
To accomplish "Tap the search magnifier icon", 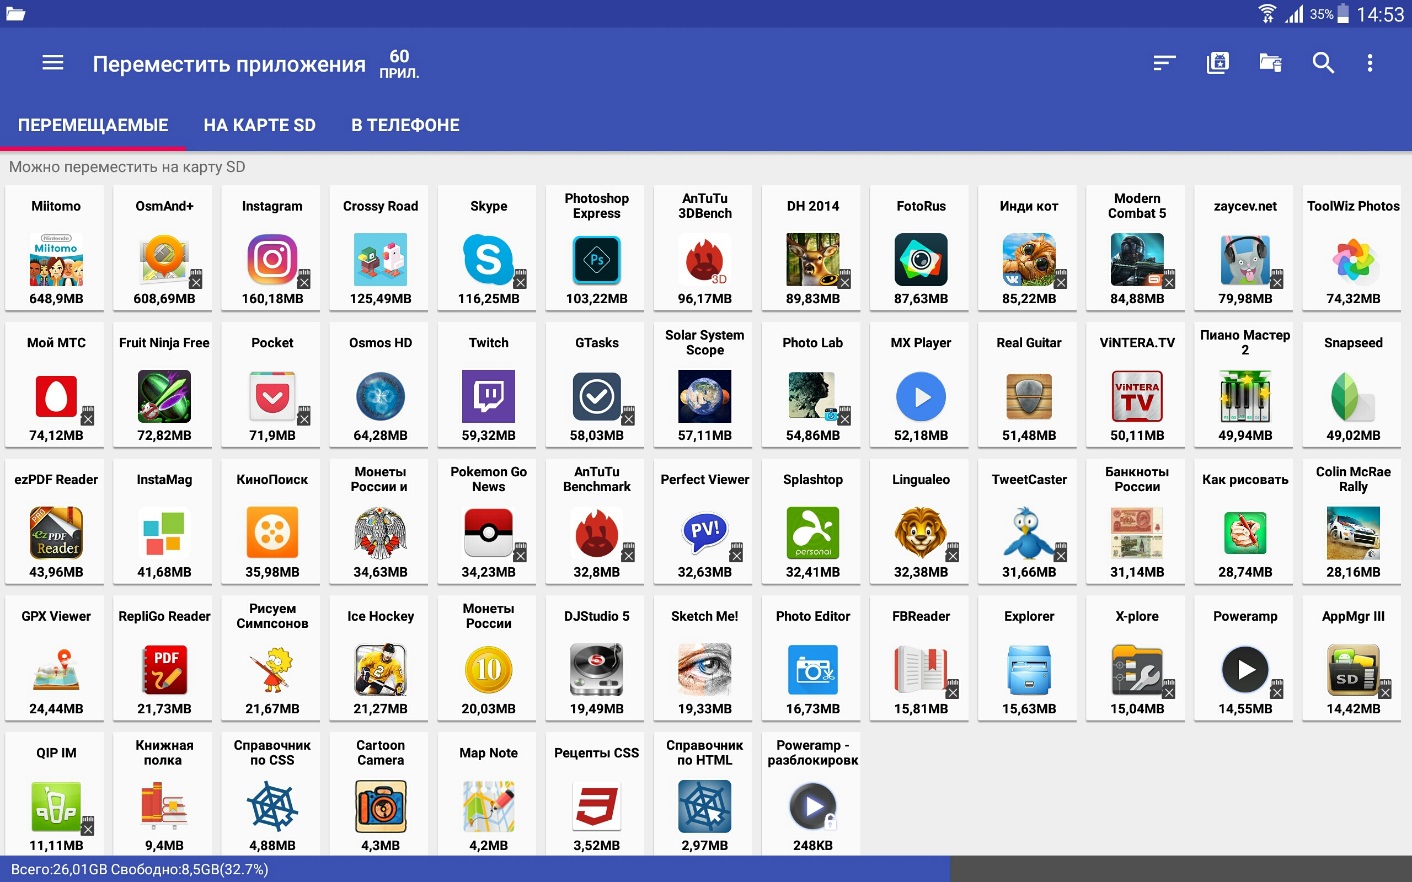I will click(x=1323, y=63).
